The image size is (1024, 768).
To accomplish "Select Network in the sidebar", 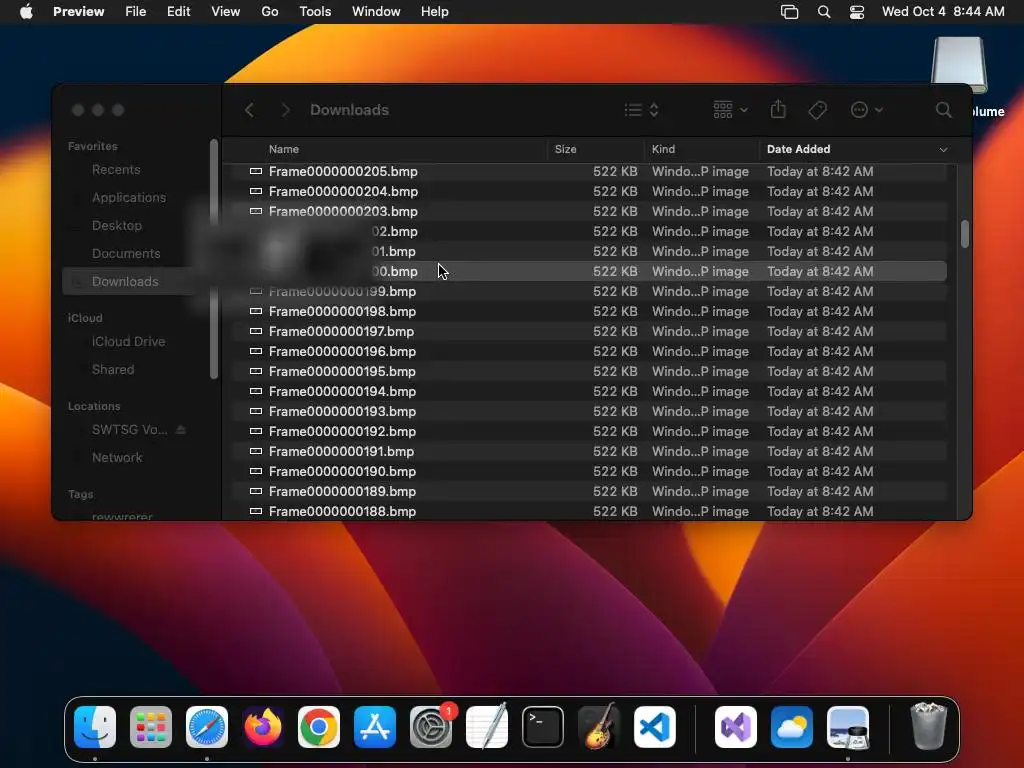I will (117, 458).
